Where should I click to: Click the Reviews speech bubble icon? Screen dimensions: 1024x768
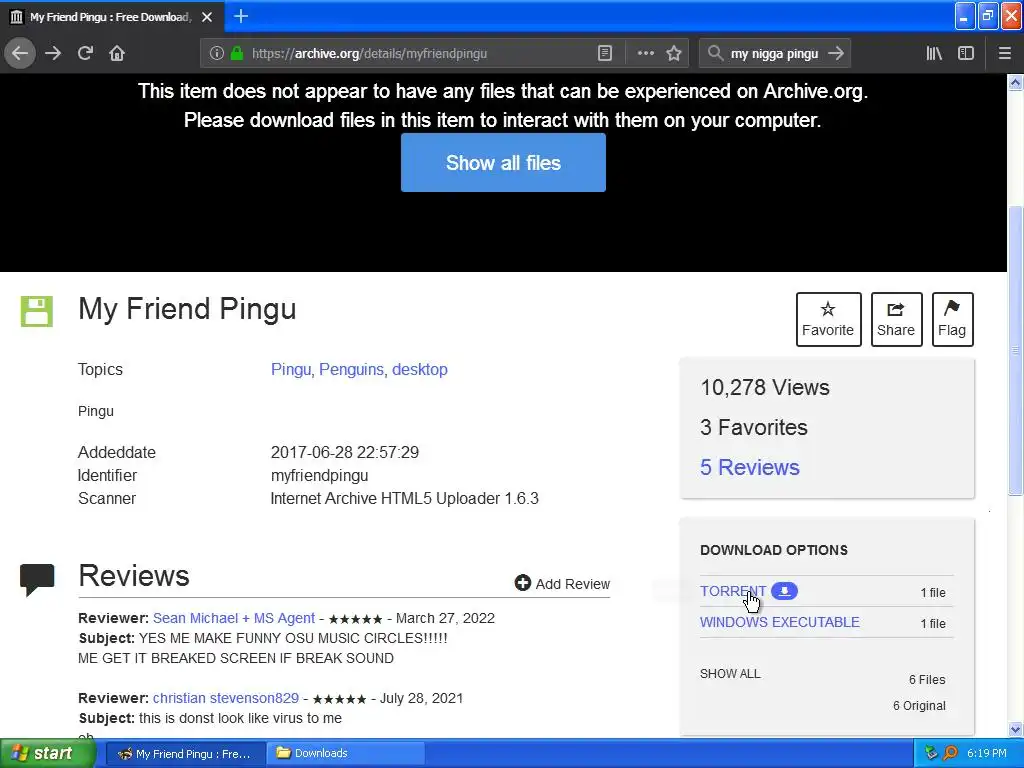pos(37,580)
